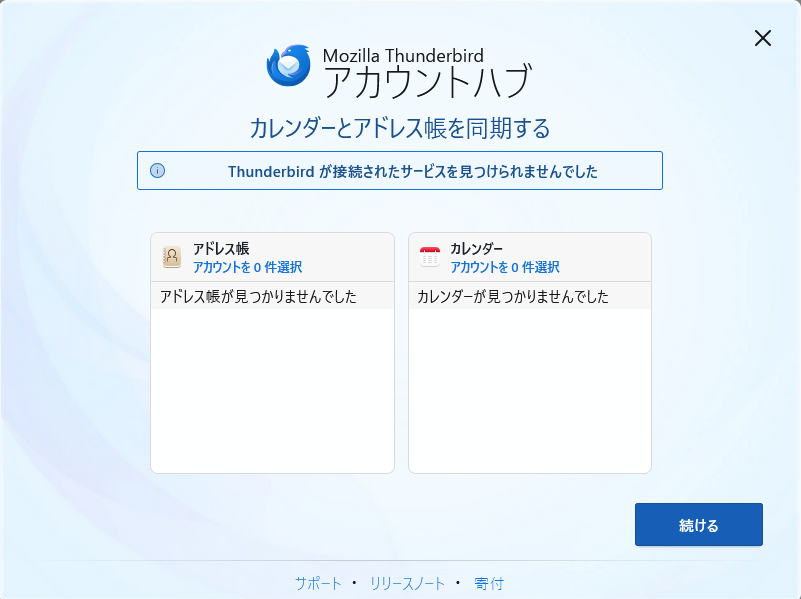Open the サポート link
This screenshot has width=801, height=599.
(318, 583)
